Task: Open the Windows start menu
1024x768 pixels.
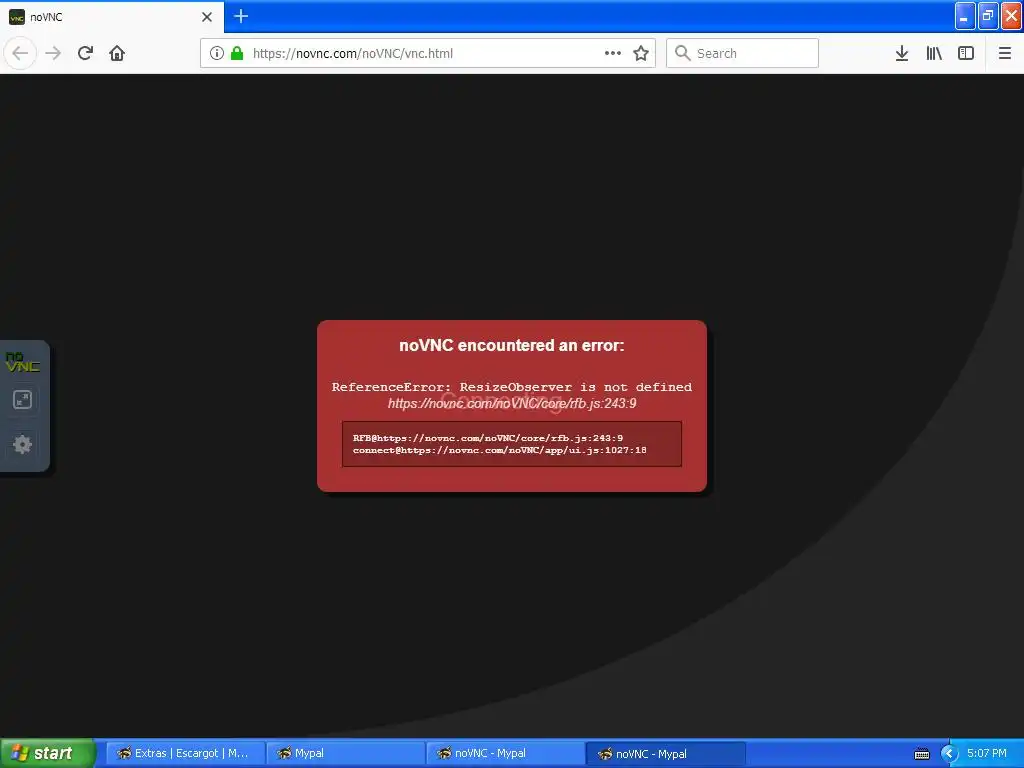Action: 47,753
